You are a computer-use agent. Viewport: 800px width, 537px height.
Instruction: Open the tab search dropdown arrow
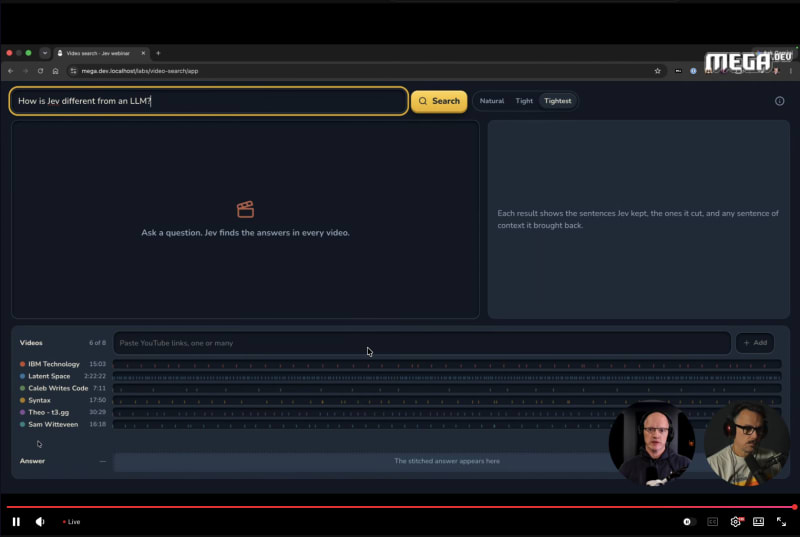(x=45, y=53)
